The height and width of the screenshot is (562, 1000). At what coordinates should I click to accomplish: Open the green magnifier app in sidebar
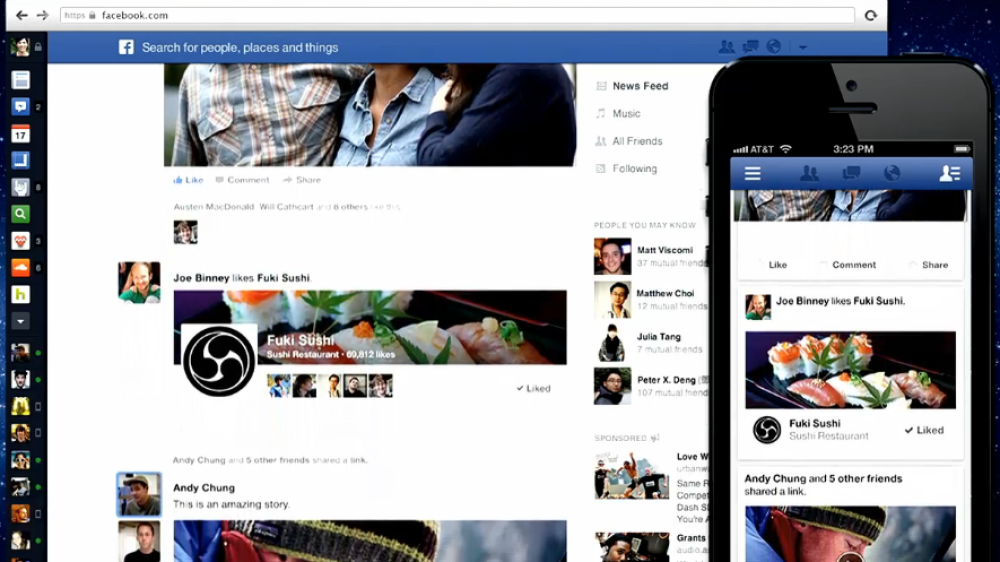tap(20, 214)
